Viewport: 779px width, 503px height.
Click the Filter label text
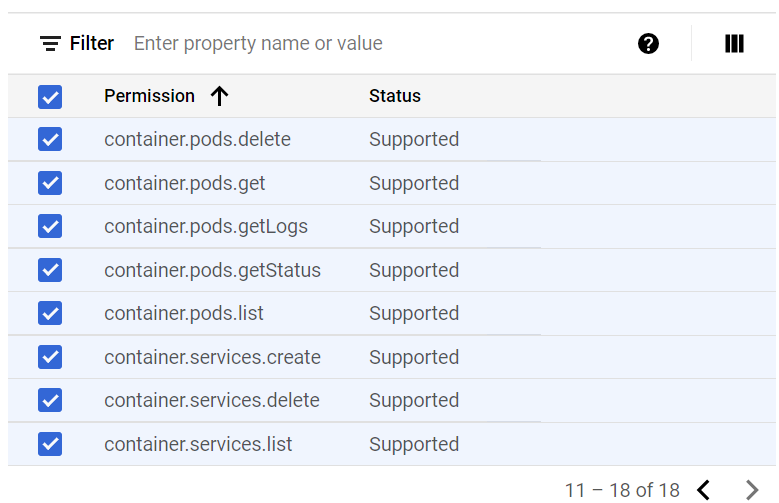point(92,44)
